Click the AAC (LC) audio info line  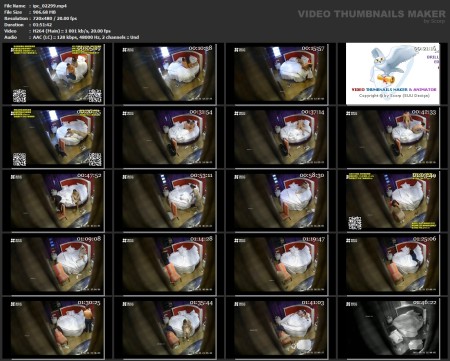(86, 37)
